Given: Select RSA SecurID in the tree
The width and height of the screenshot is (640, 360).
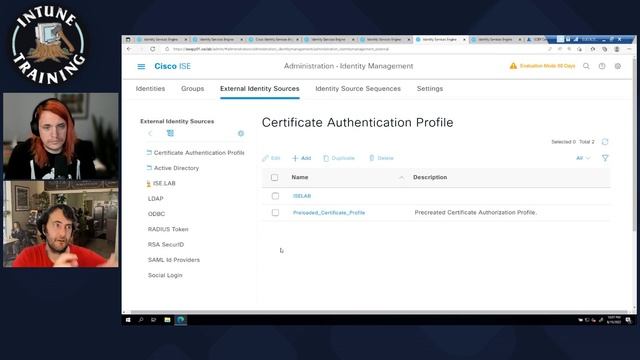Looking at the screenshot, I should pos(166,244).
